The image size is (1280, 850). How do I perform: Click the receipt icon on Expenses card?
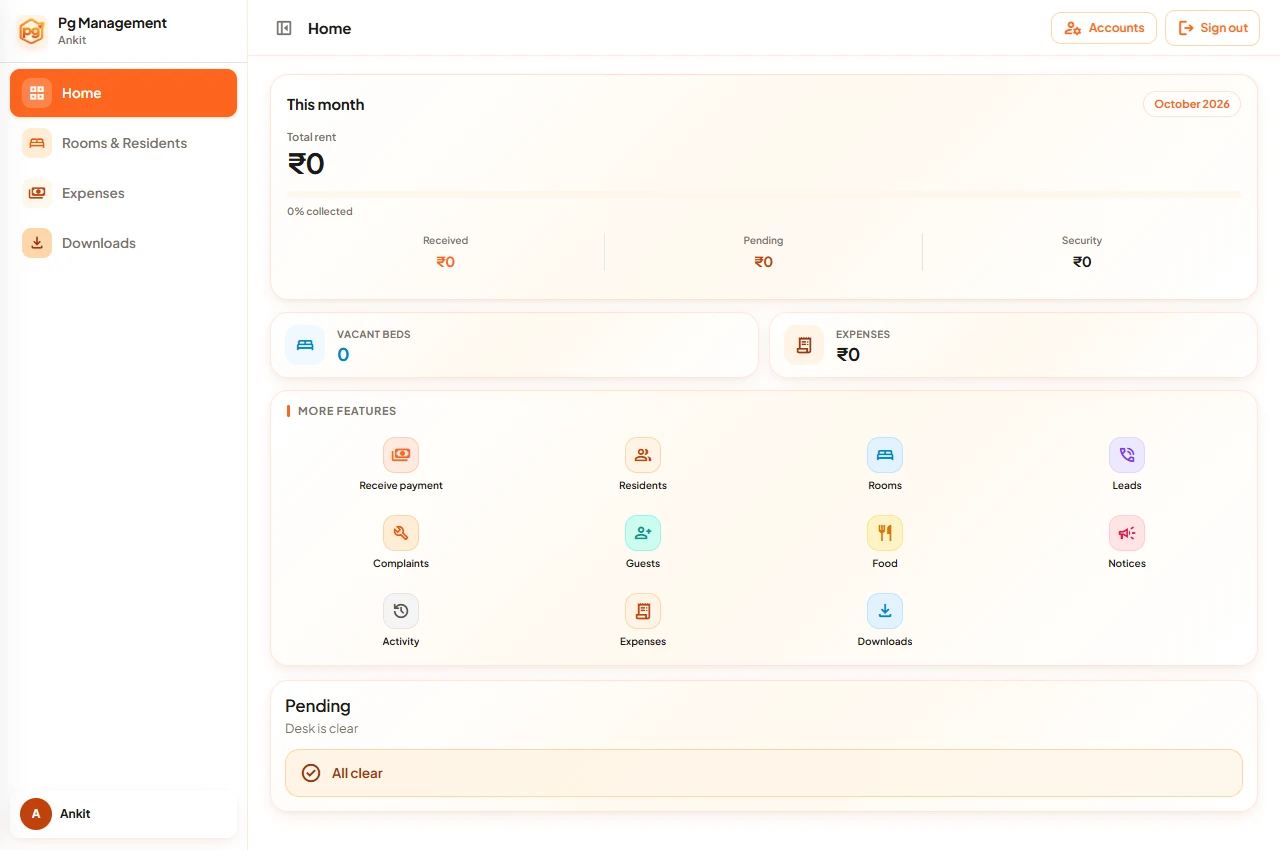pos(804,345)
